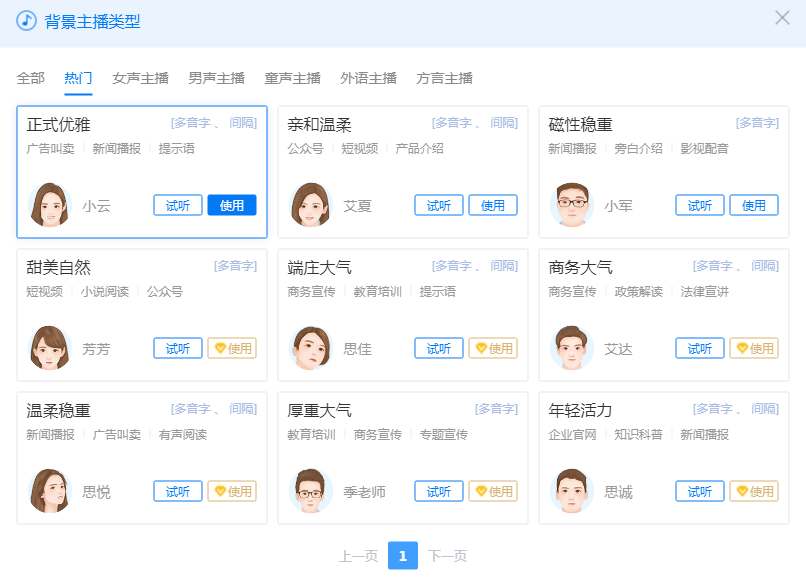Click 芳芳's avatar
The image size is (806, 584).
click(50, 348)
